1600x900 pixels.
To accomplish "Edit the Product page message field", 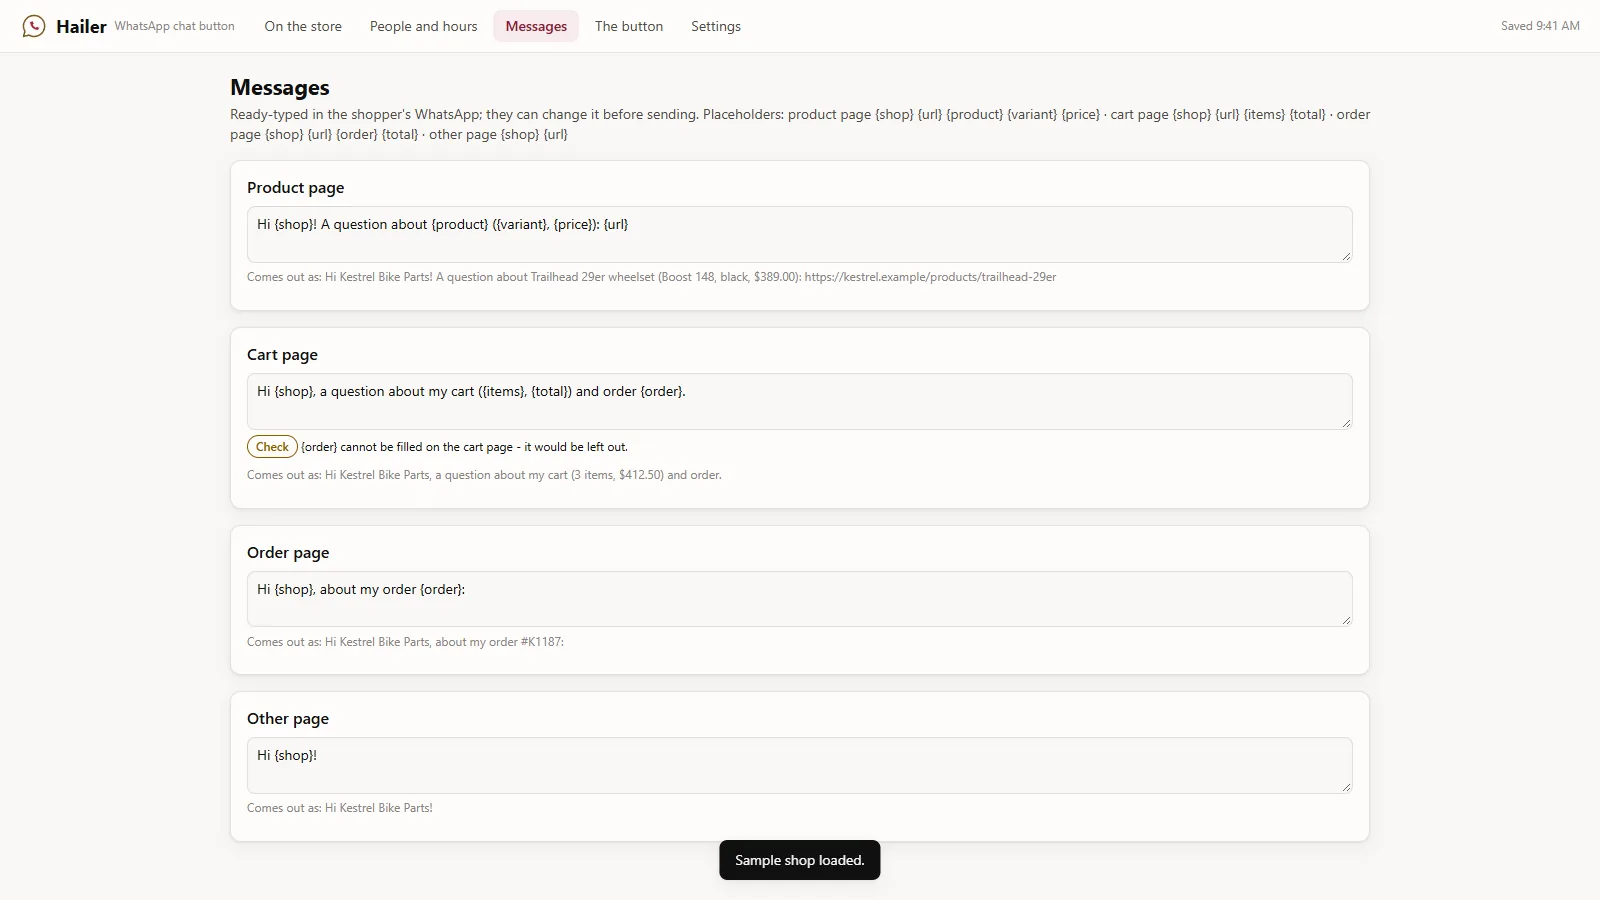I will point(800,234).
